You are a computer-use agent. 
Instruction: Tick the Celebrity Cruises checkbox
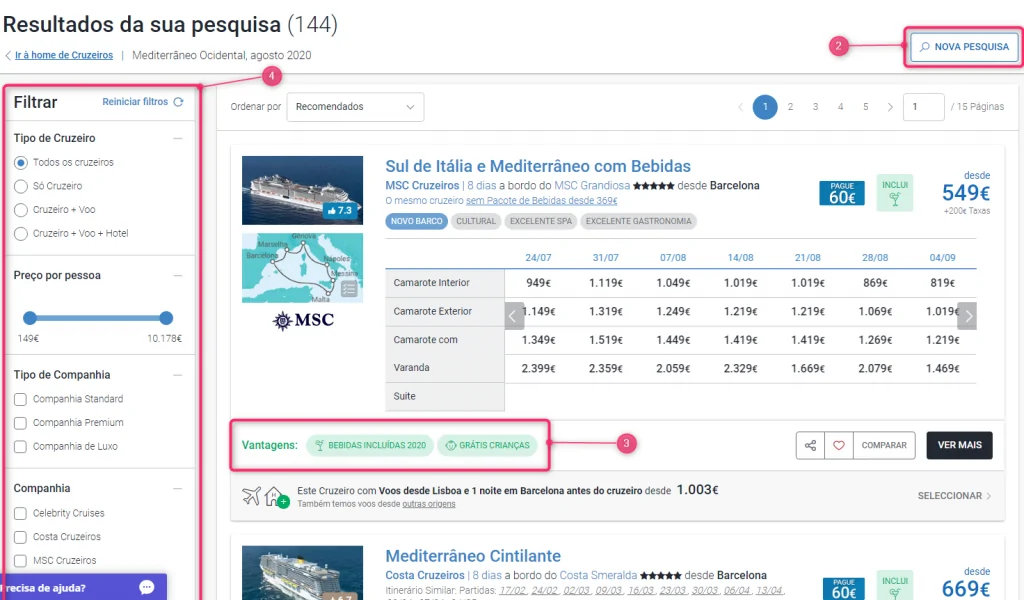click(21, 513)
